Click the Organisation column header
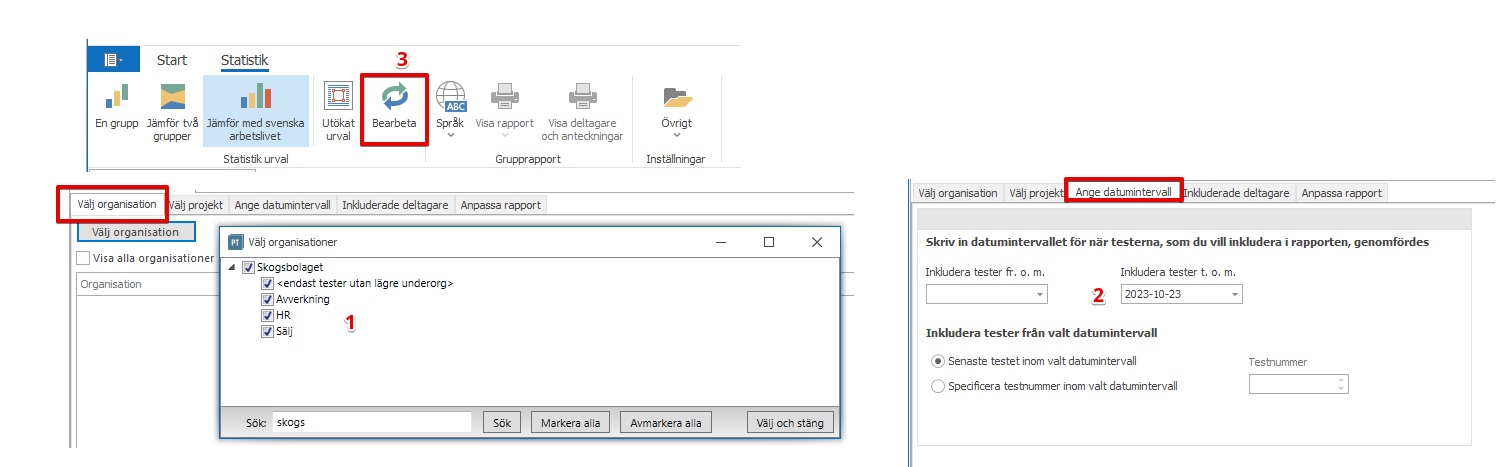 coord(148,284)
